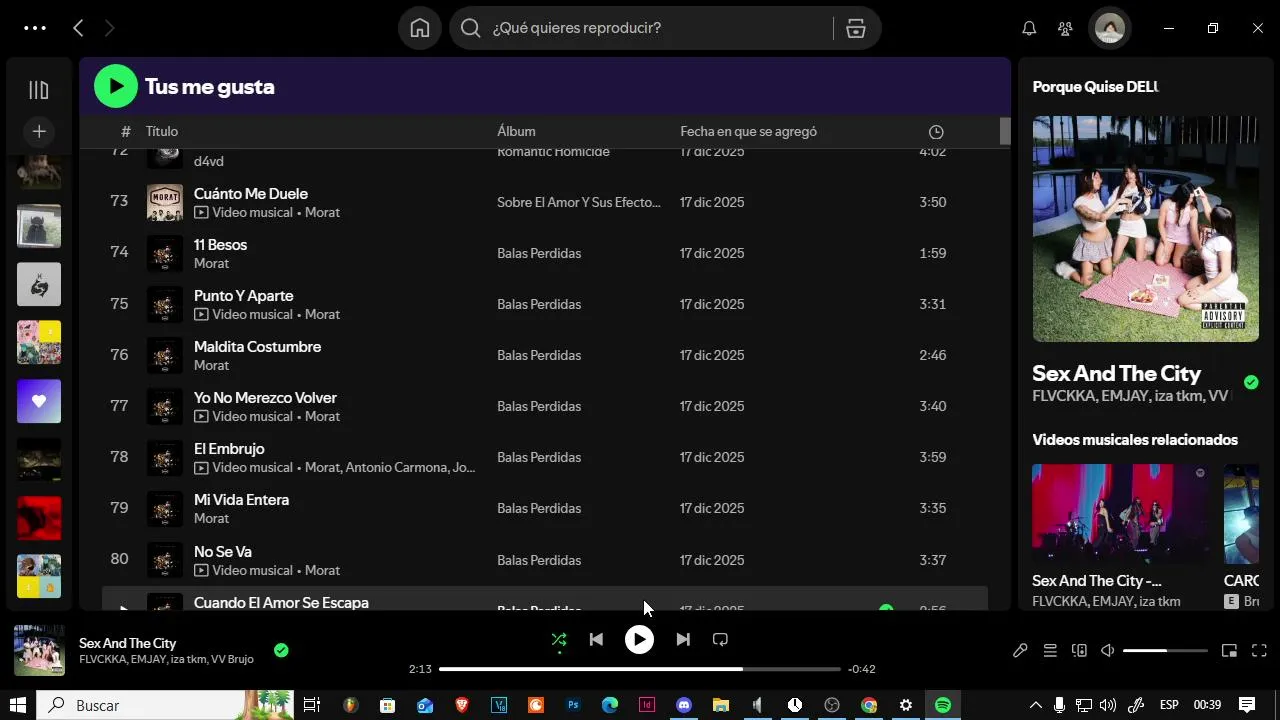Open the miniplayer icon

tap(1229, 650)
